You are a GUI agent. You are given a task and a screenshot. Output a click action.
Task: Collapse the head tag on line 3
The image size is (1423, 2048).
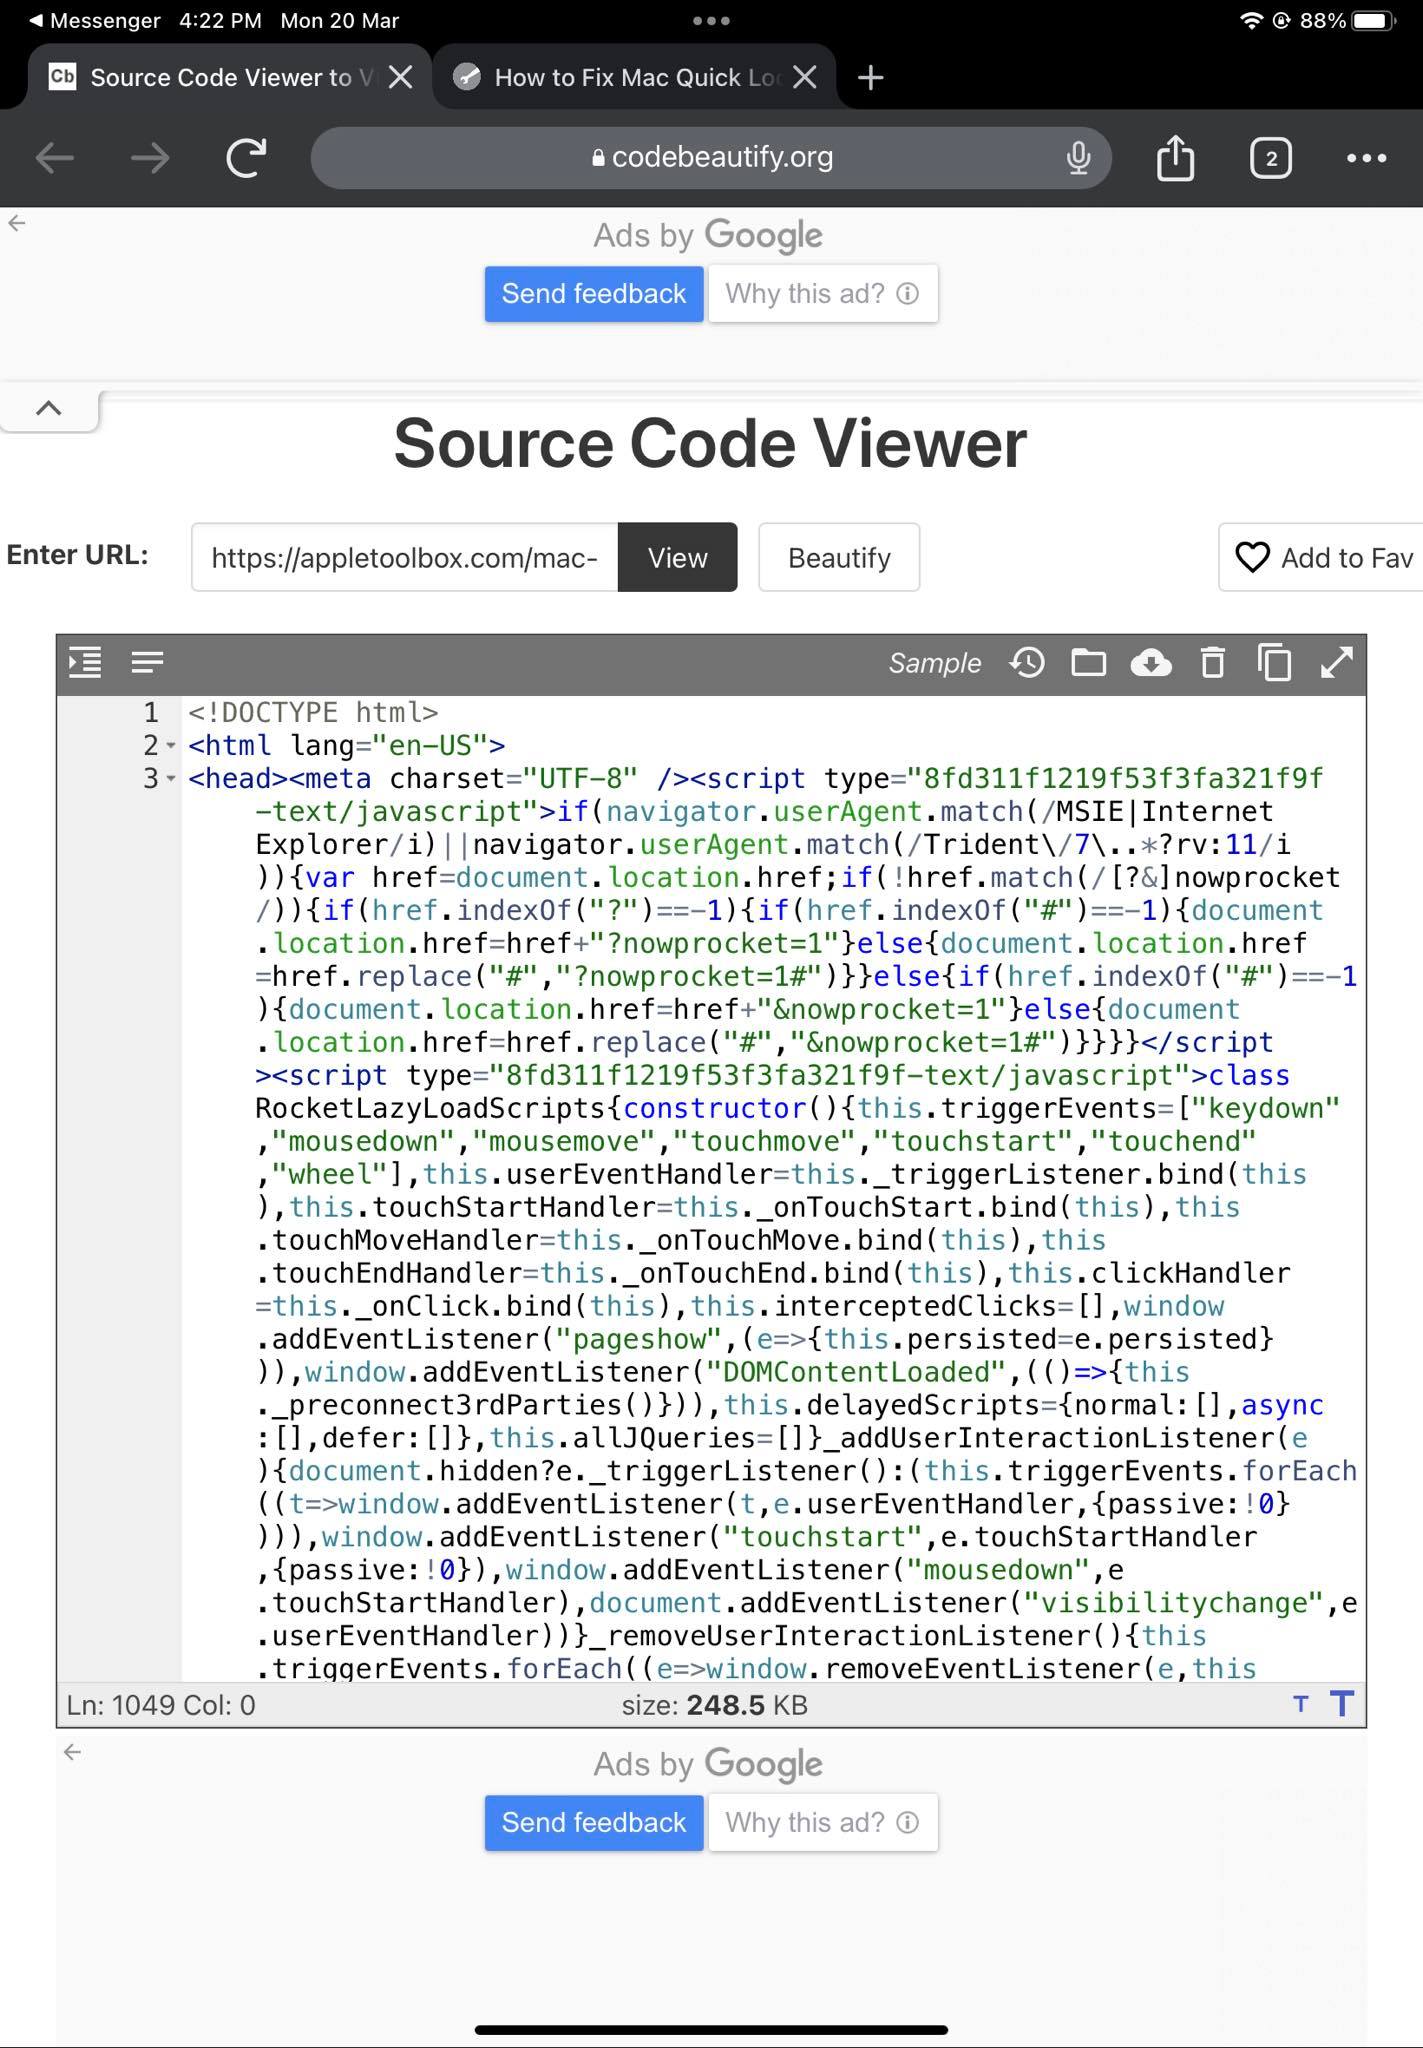171,779
